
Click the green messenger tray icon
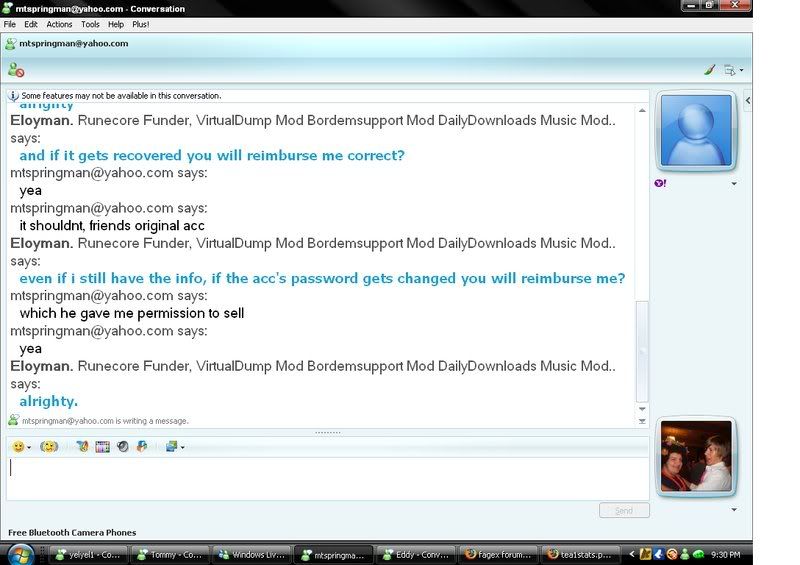tap(685, 554)
